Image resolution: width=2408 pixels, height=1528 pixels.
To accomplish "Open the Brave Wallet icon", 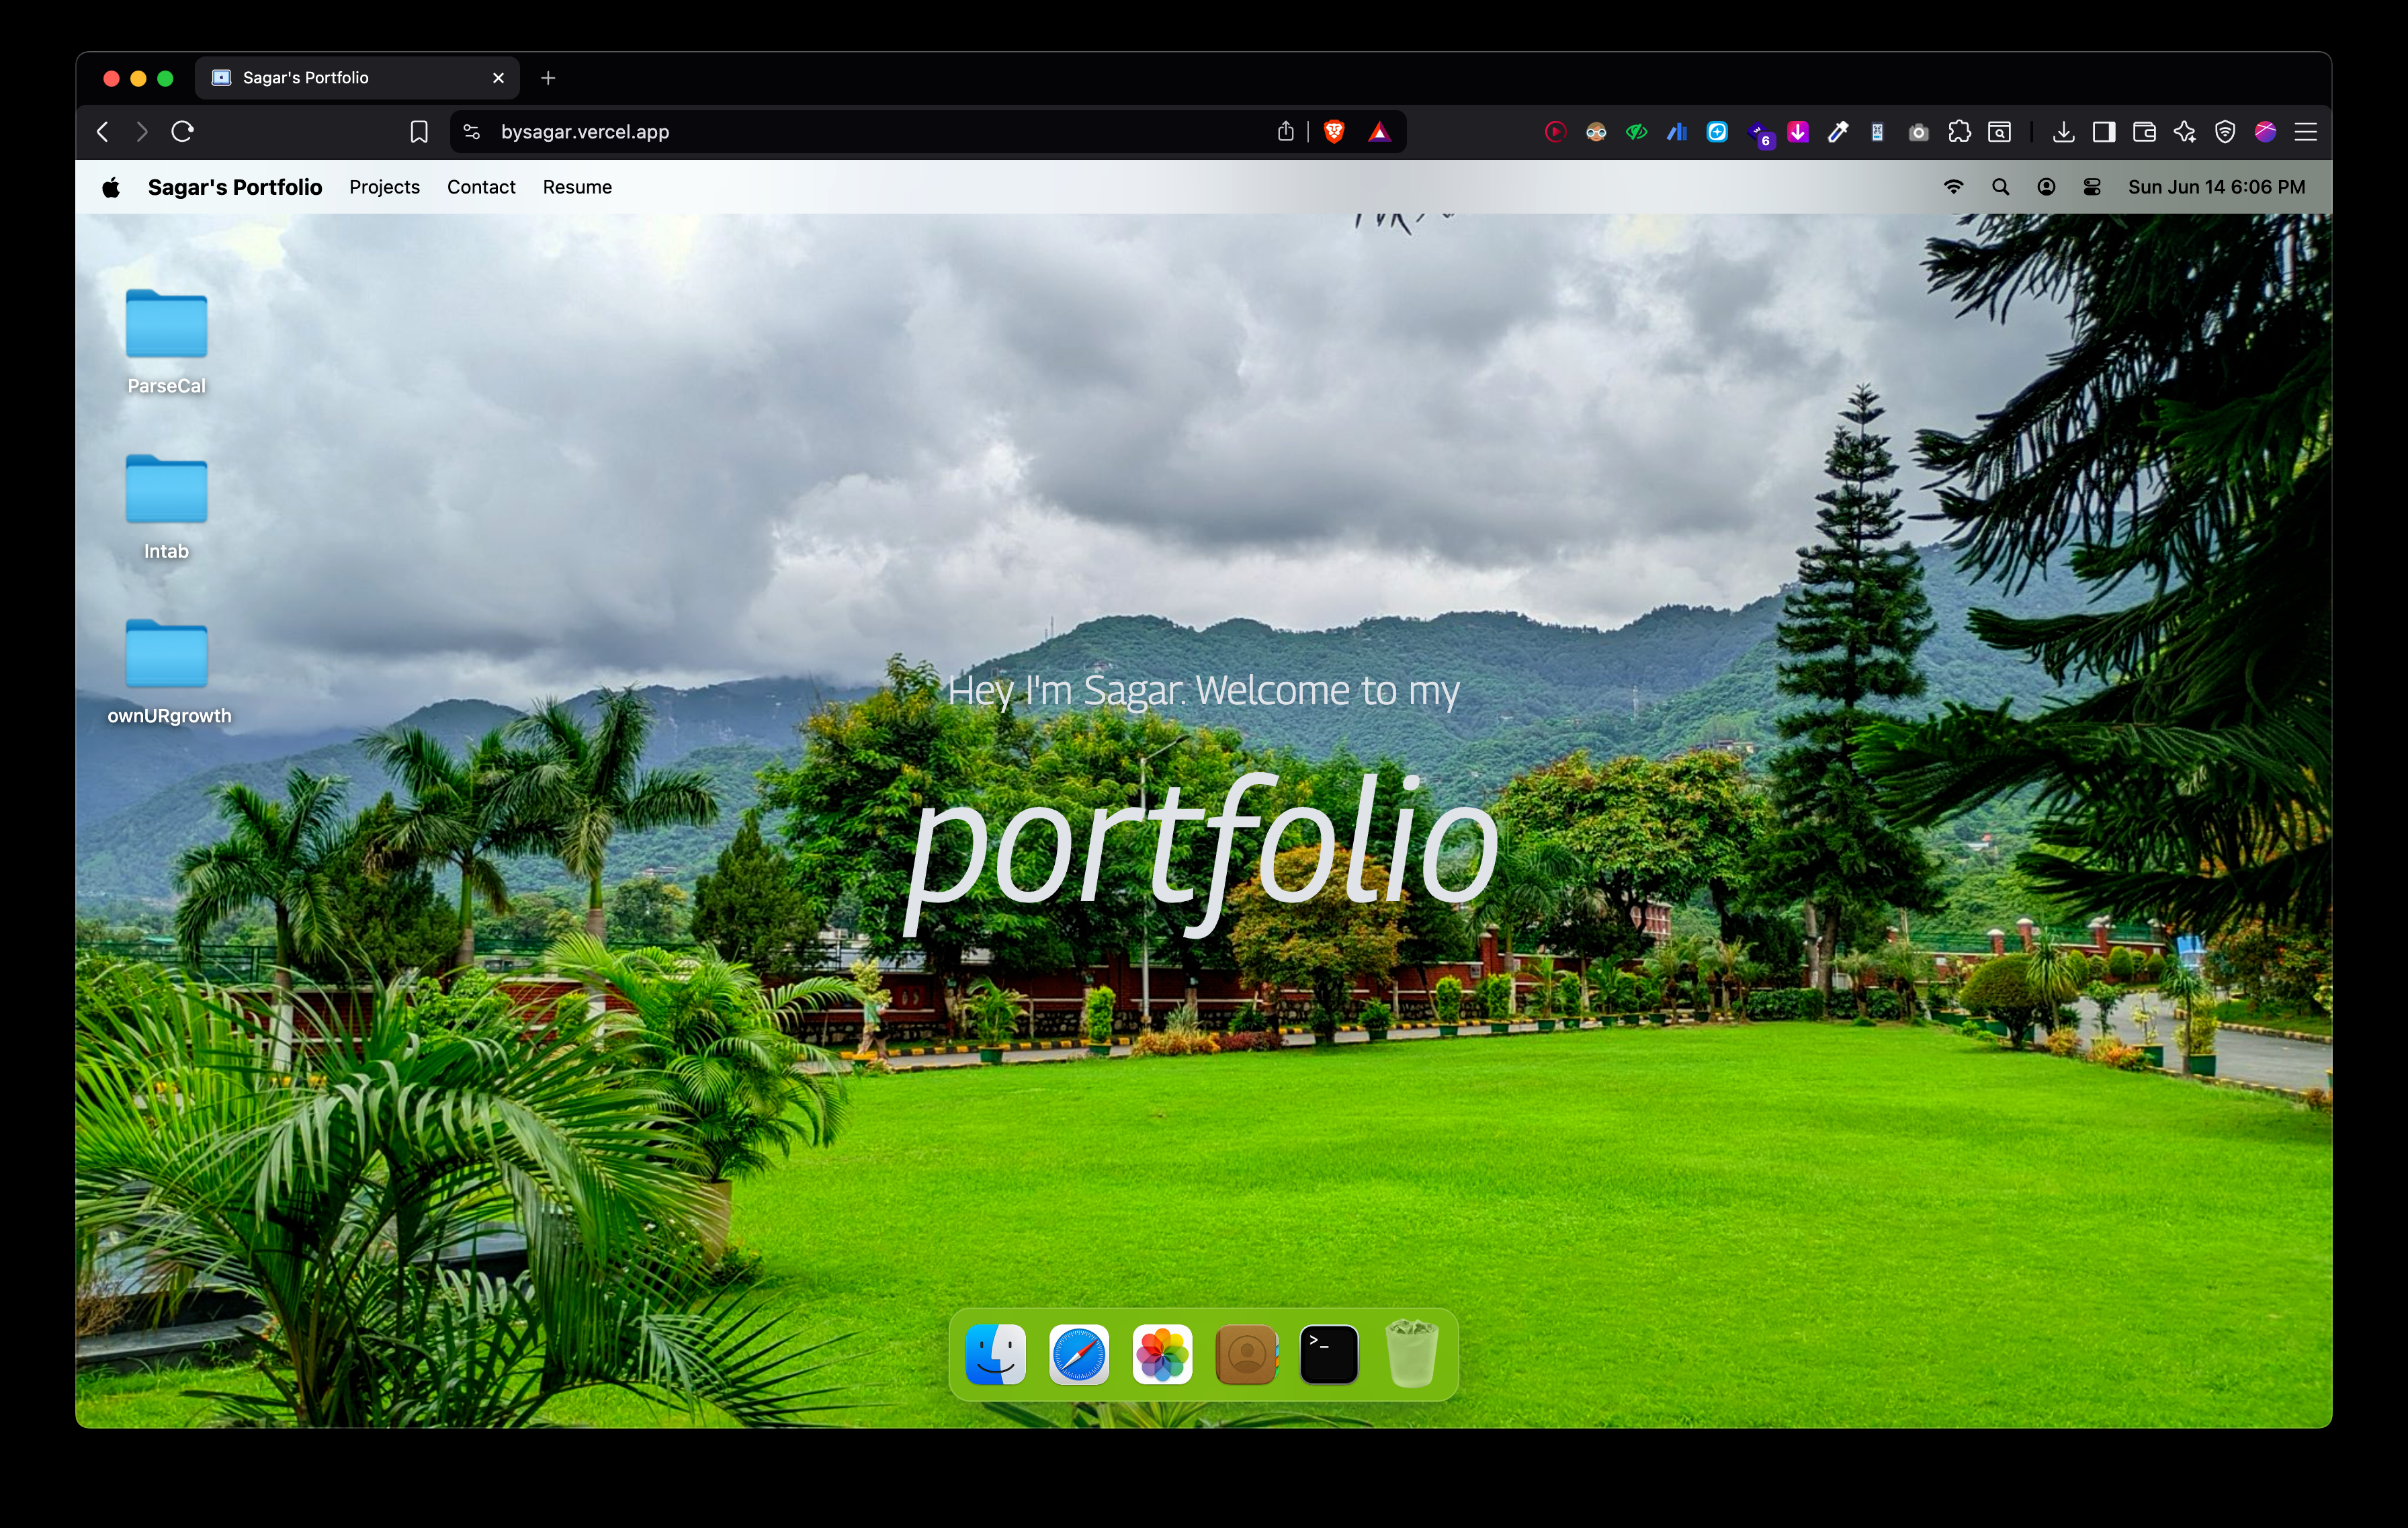I will pos(2144,131).
